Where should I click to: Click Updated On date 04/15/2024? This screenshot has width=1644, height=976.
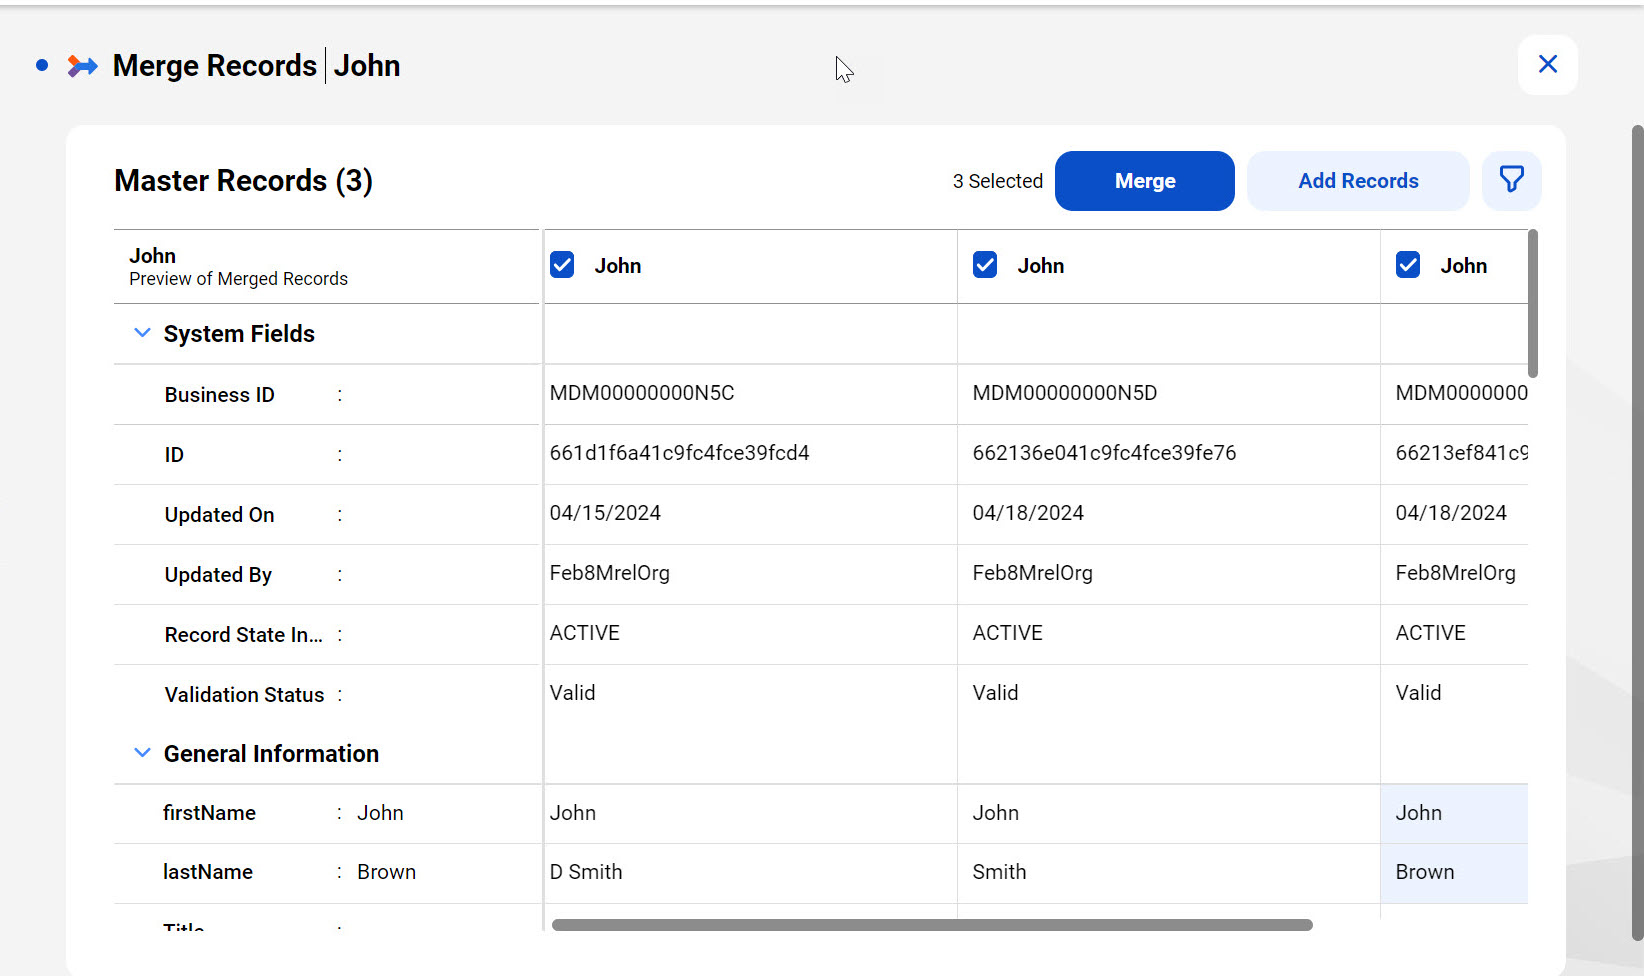click(605, 513)
